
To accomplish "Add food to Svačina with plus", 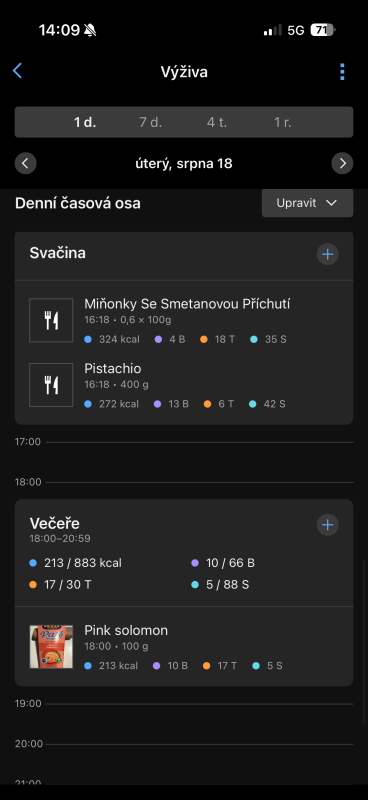I will click(x=328, y=254).
